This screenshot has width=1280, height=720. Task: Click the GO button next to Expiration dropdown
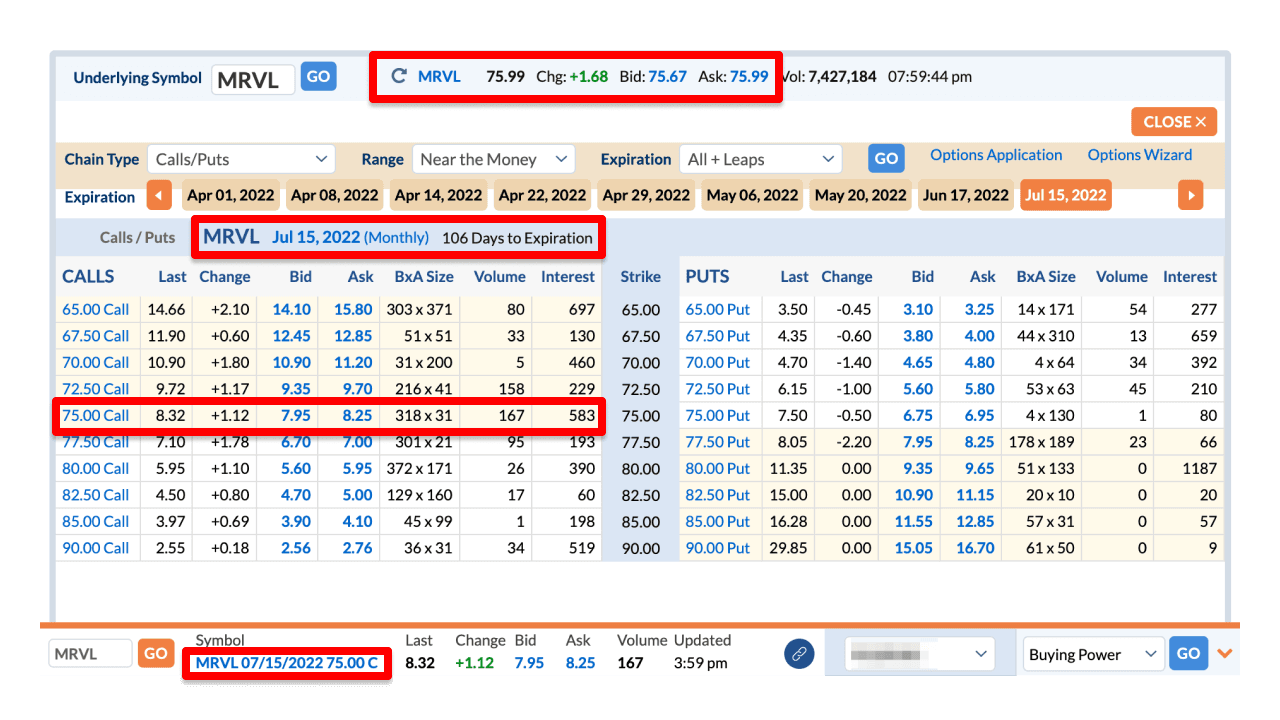[885, 158]
